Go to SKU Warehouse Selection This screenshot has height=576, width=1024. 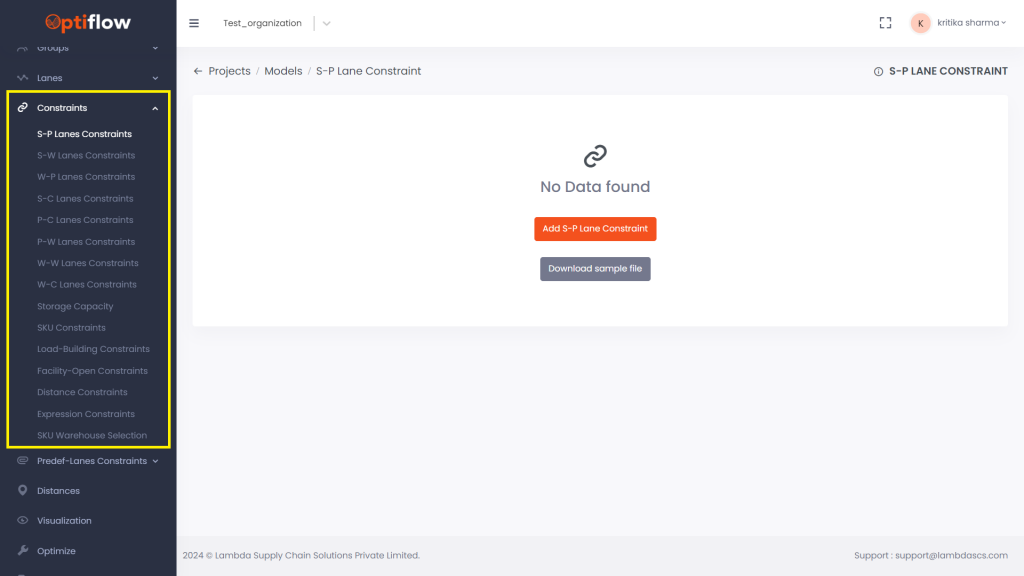click(92, 436)
